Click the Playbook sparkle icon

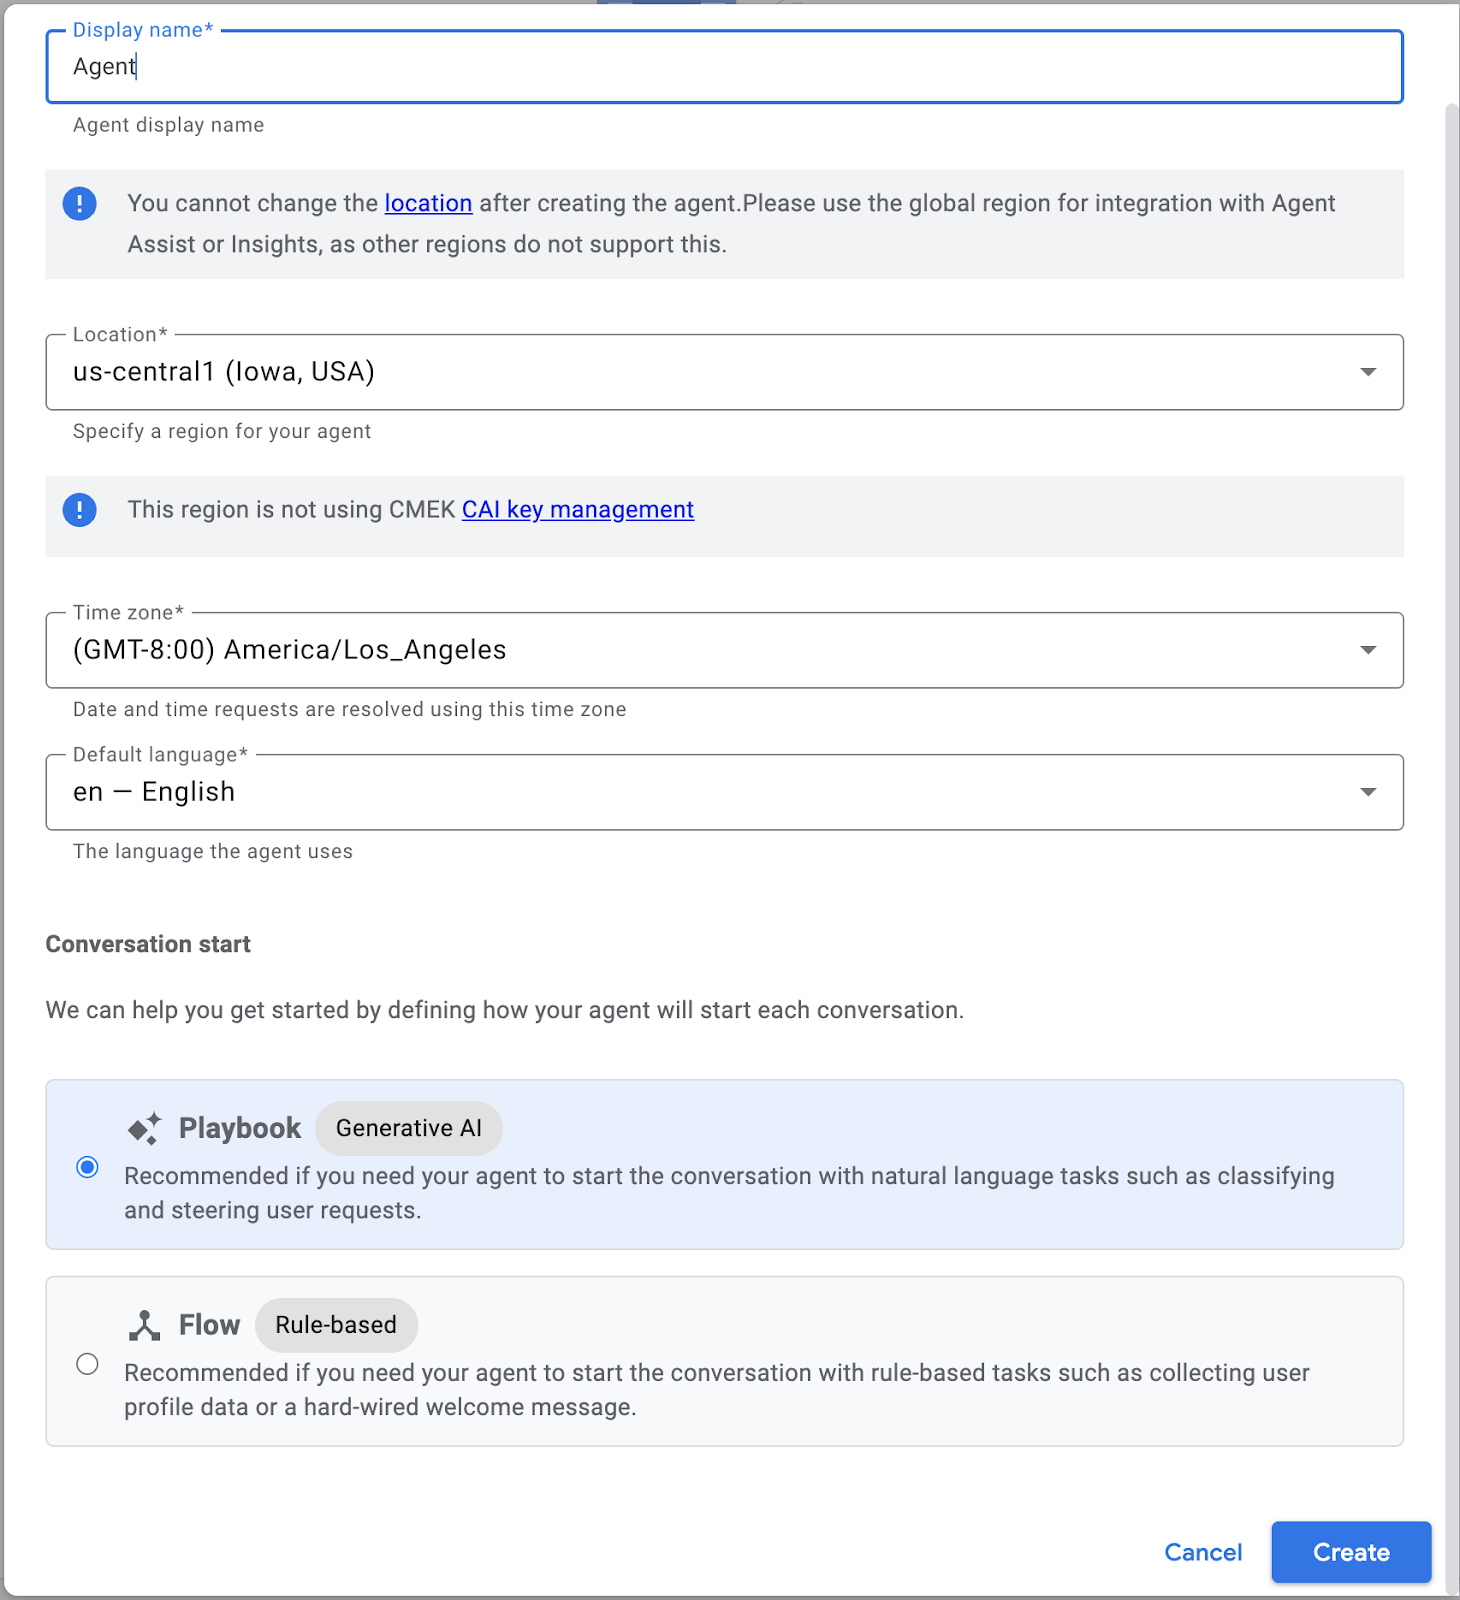click(x=144, y=1128)
